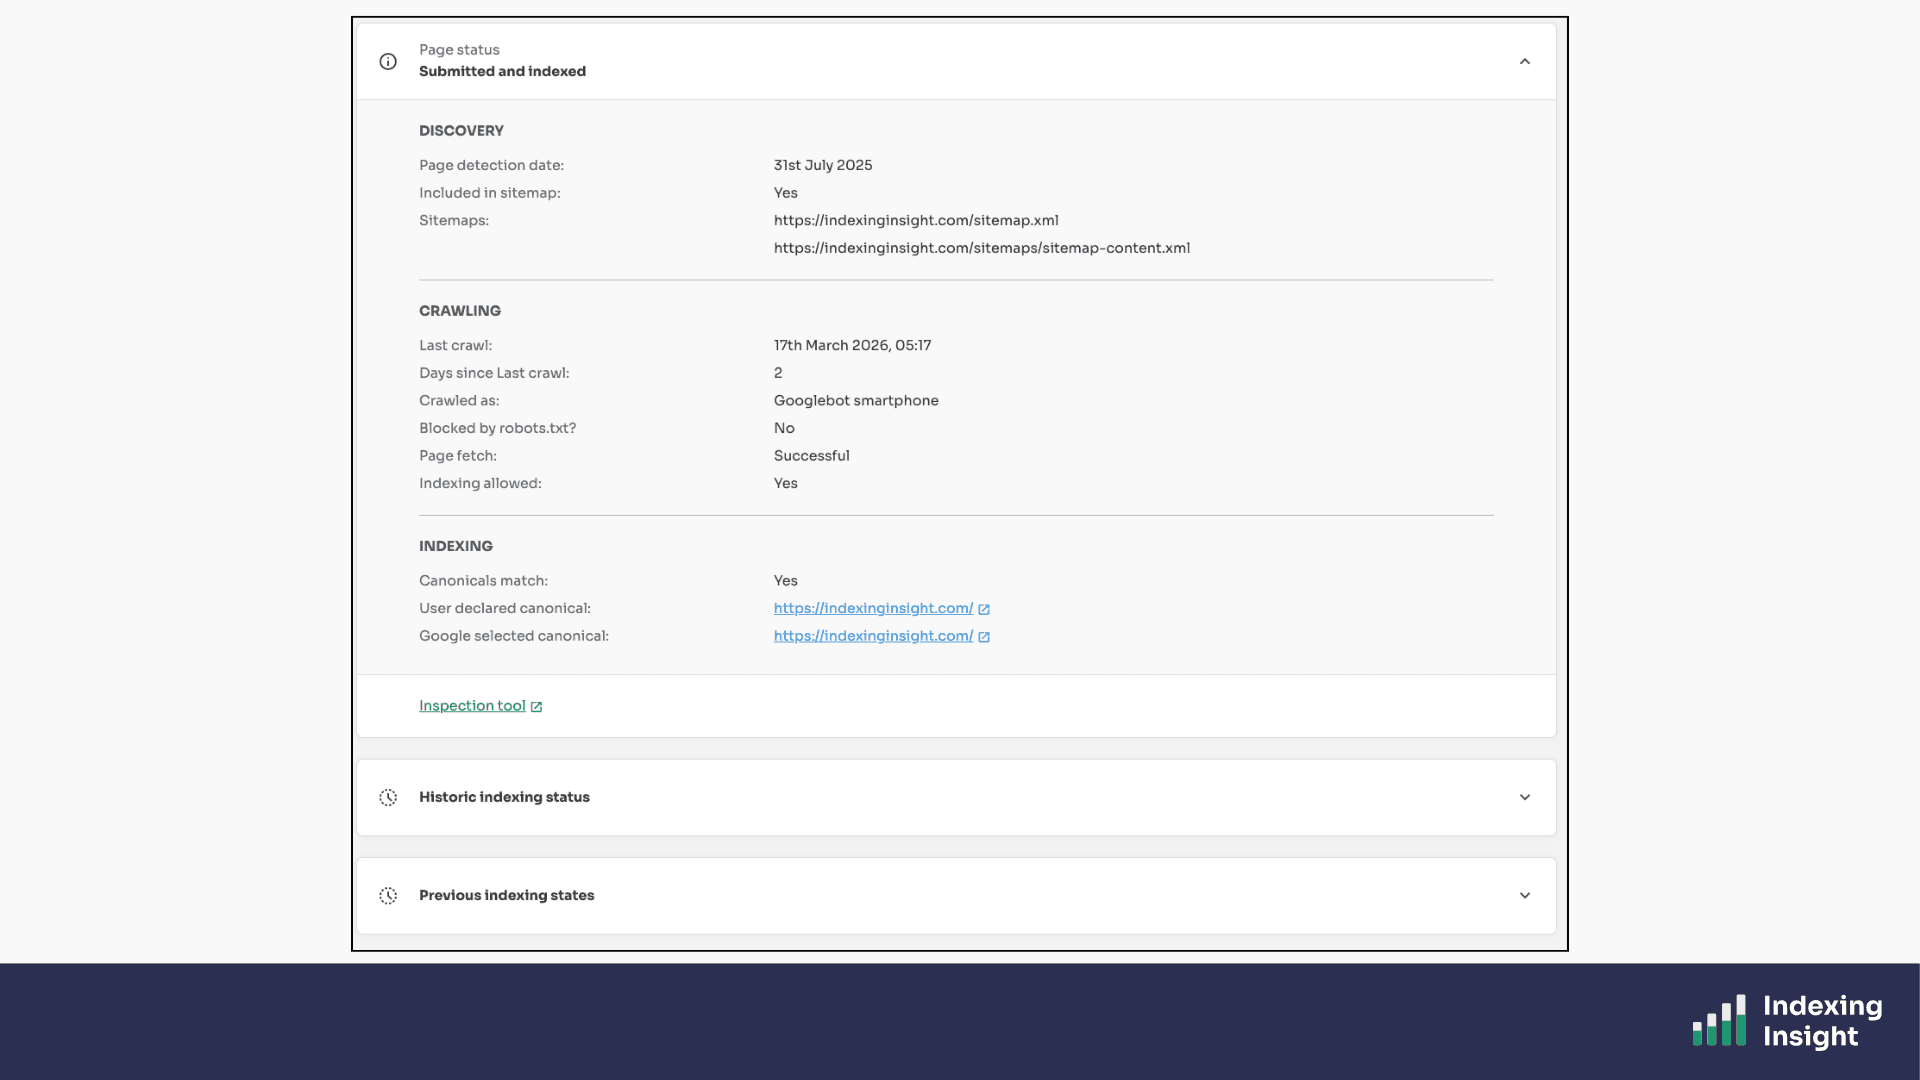Click the Historic indexing status heading
The width and height of the screenshot is (1920, 1080).
[x=504, y=797]
